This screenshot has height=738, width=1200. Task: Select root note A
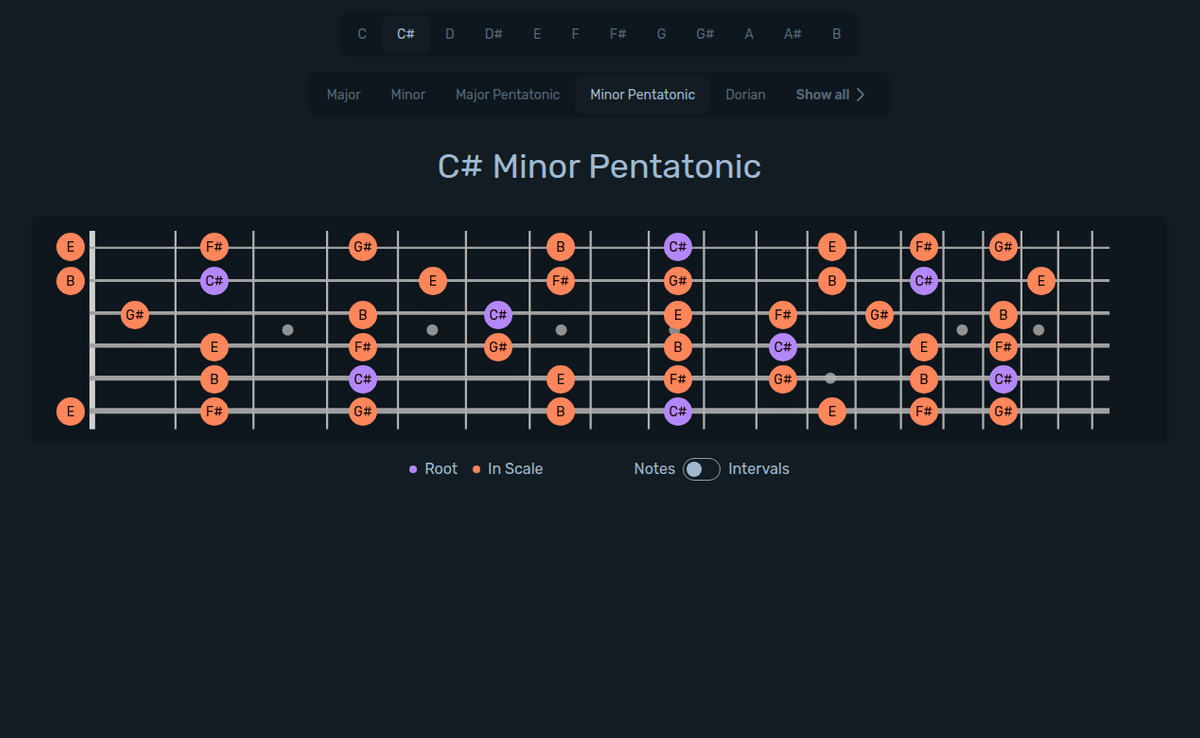coord(749,34)
